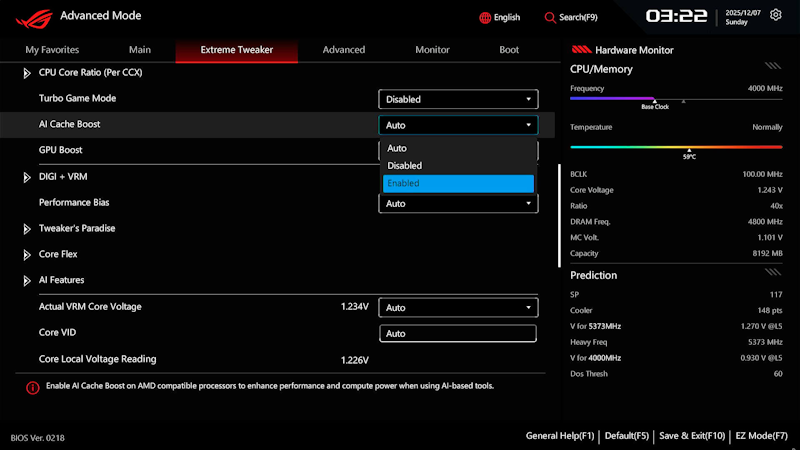Click the Hardware Monitor stripes icon
The width and height of the screenshot is (800, 450).
point(581,49)
